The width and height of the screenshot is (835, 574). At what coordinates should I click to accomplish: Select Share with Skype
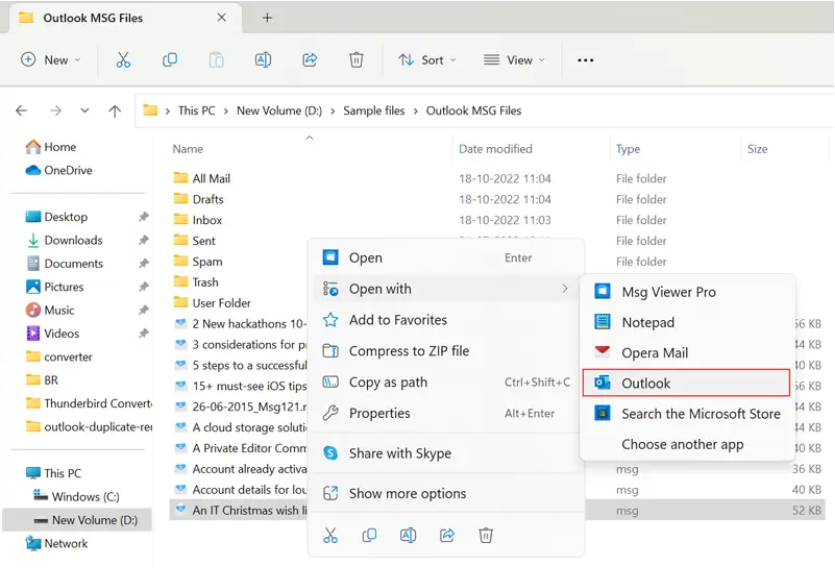tap(446, 453)
